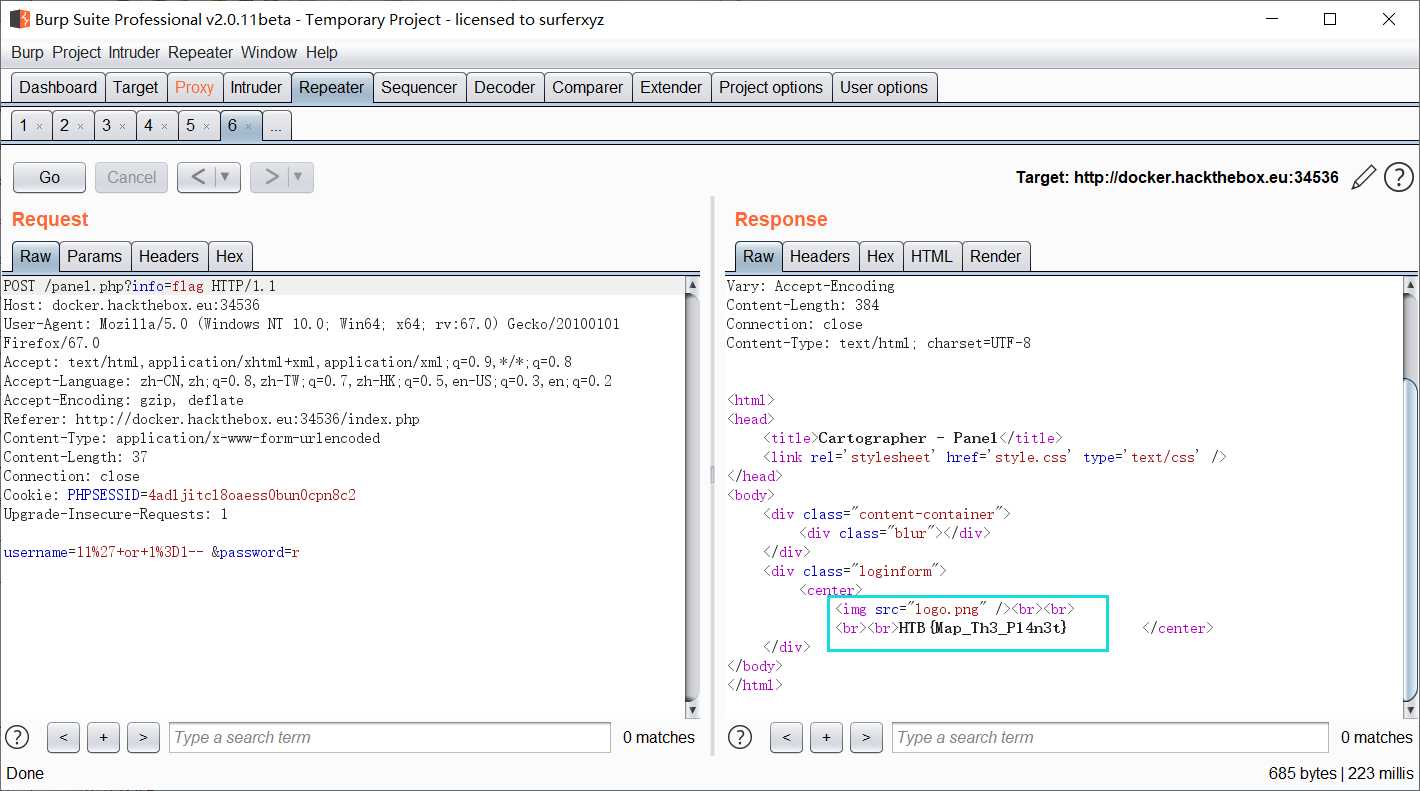
Task: Show response Headers view
Action: pos(819,256)
